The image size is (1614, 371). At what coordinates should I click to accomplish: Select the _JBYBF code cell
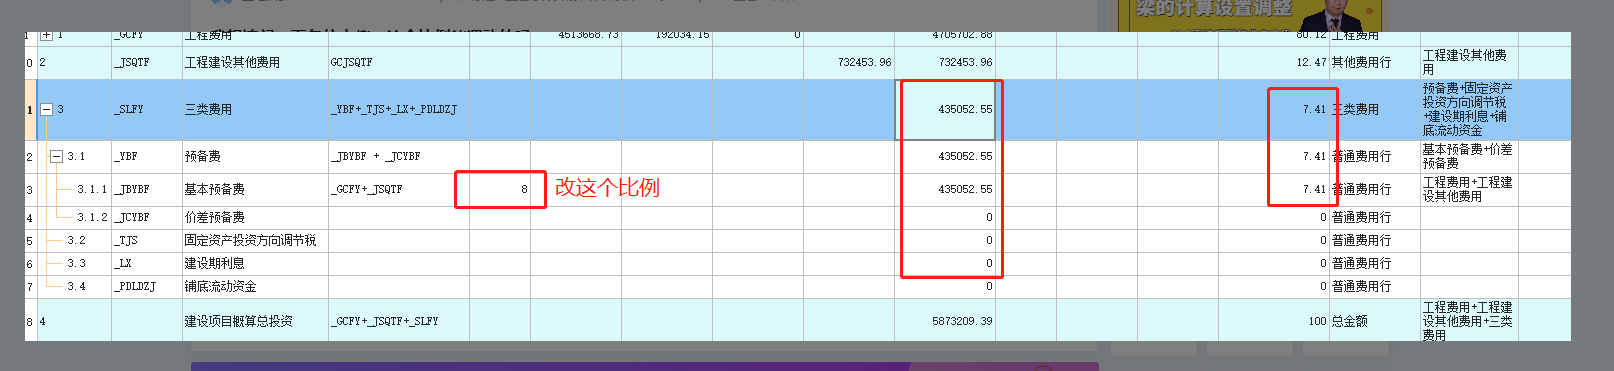point(147,190)
